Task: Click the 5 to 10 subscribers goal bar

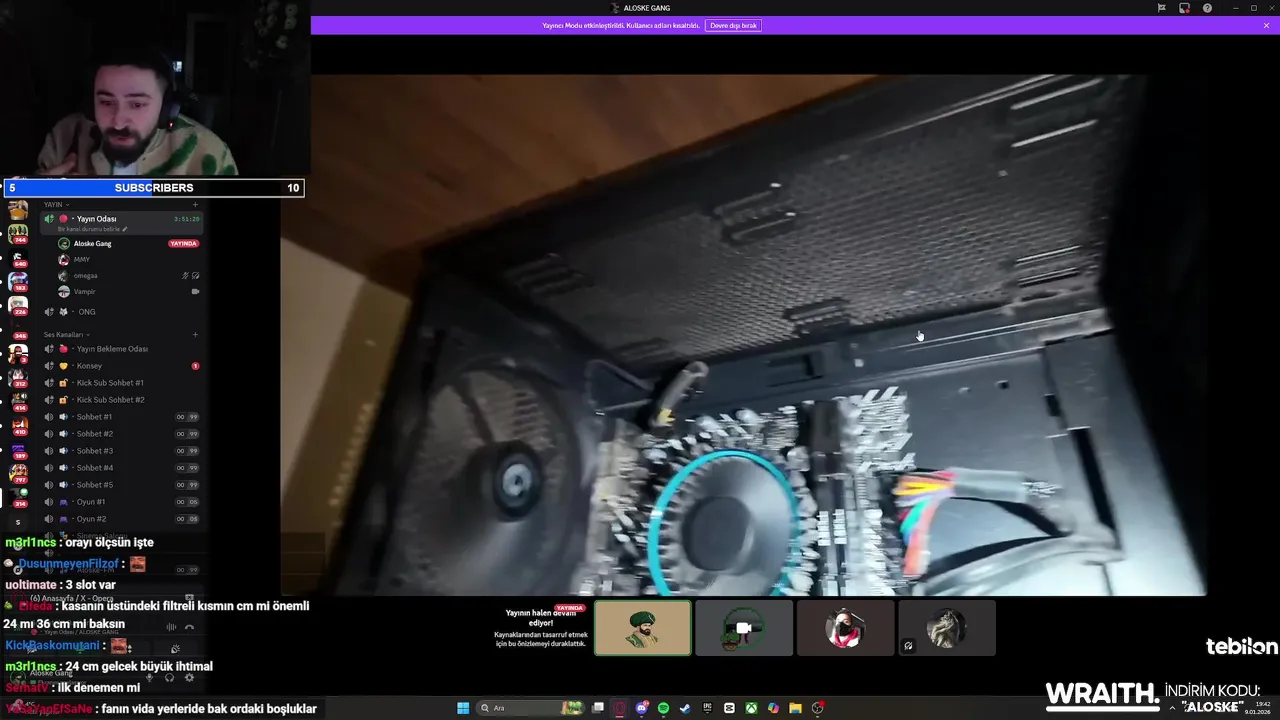Action: click(153, 188)
